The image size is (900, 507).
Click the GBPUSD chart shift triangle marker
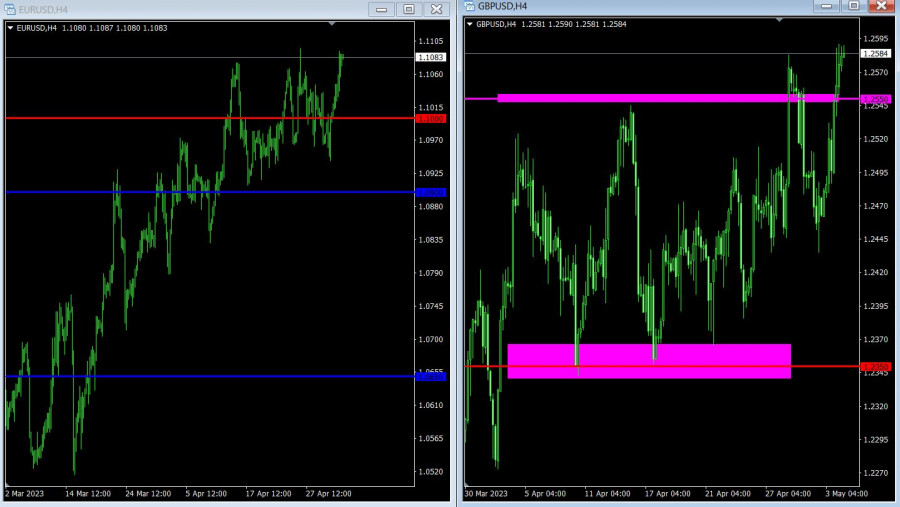point(779,19)
